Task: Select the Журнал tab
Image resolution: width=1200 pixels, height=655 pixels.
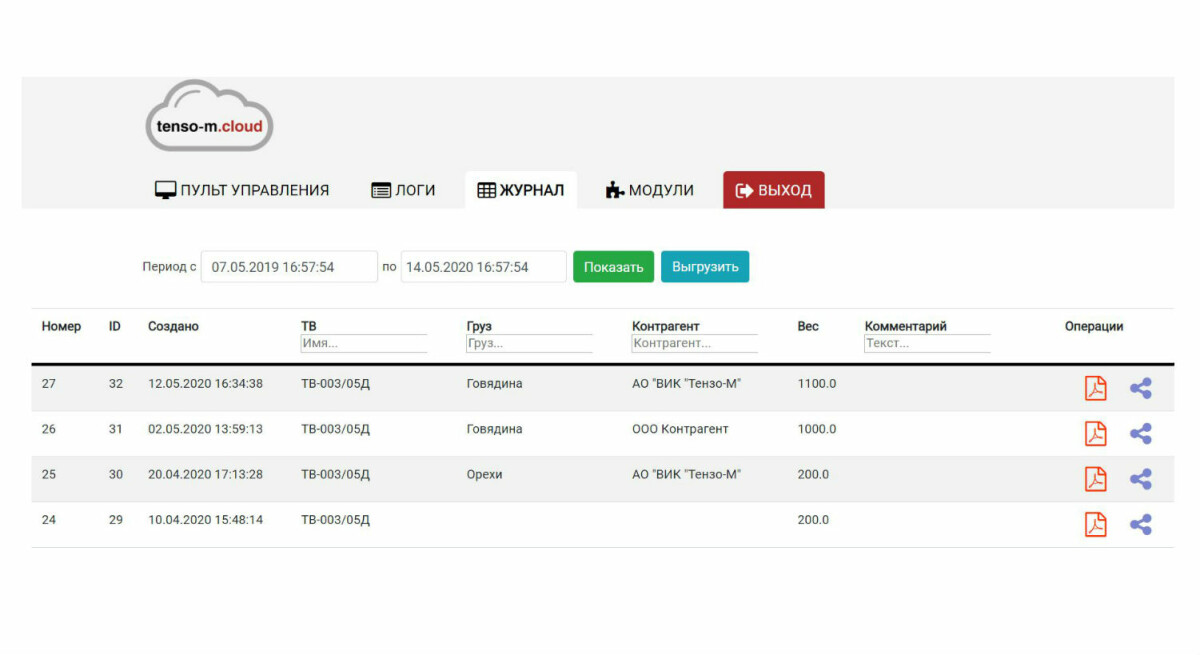Action: [521, 190]
